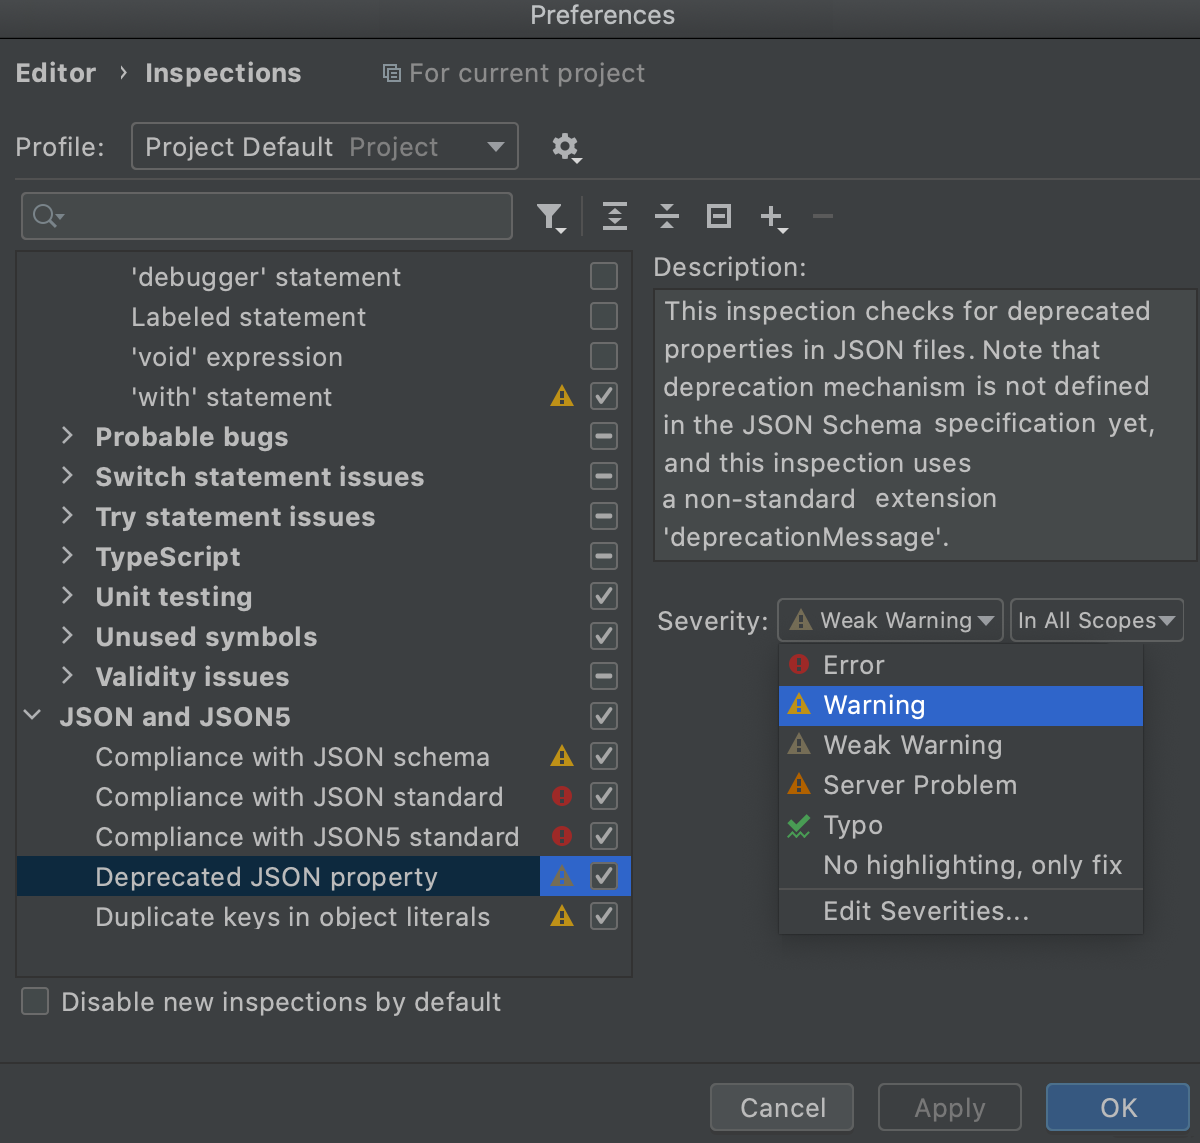Viewport: 1200px width, 1143px height.
Task: Open the profile gear settings menu
Action: coord(567,148)
